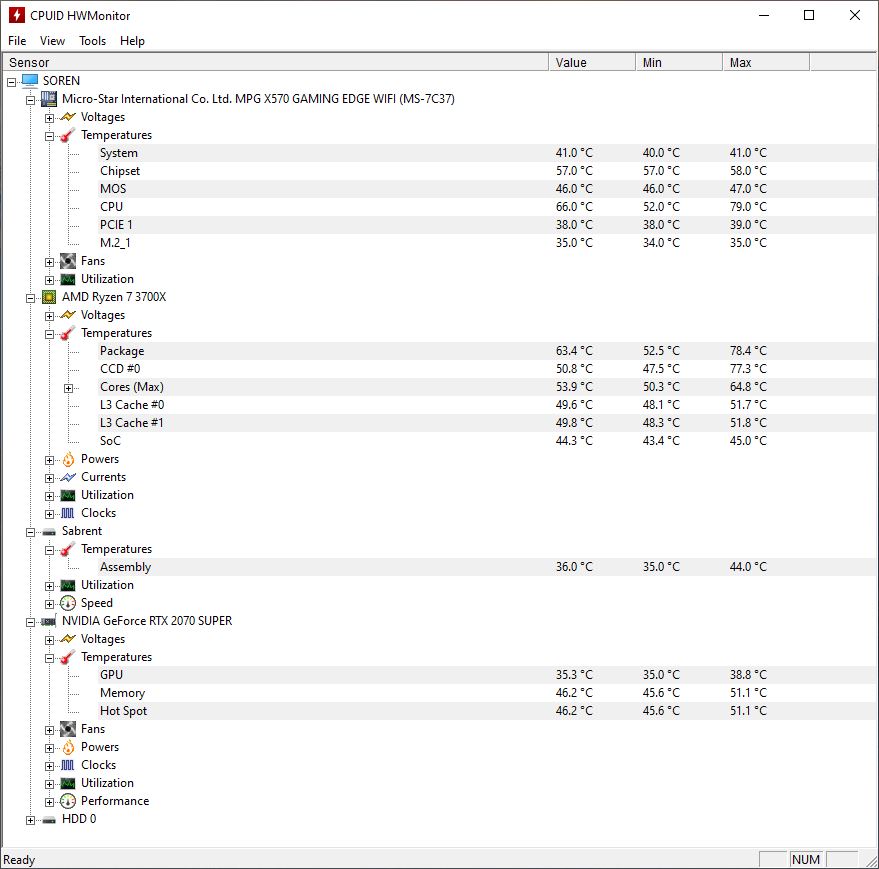Image resolution: width=879 pixels, height=869 pixels.
Task: Select the SoC temperature row
Action: tap(487, 441)
